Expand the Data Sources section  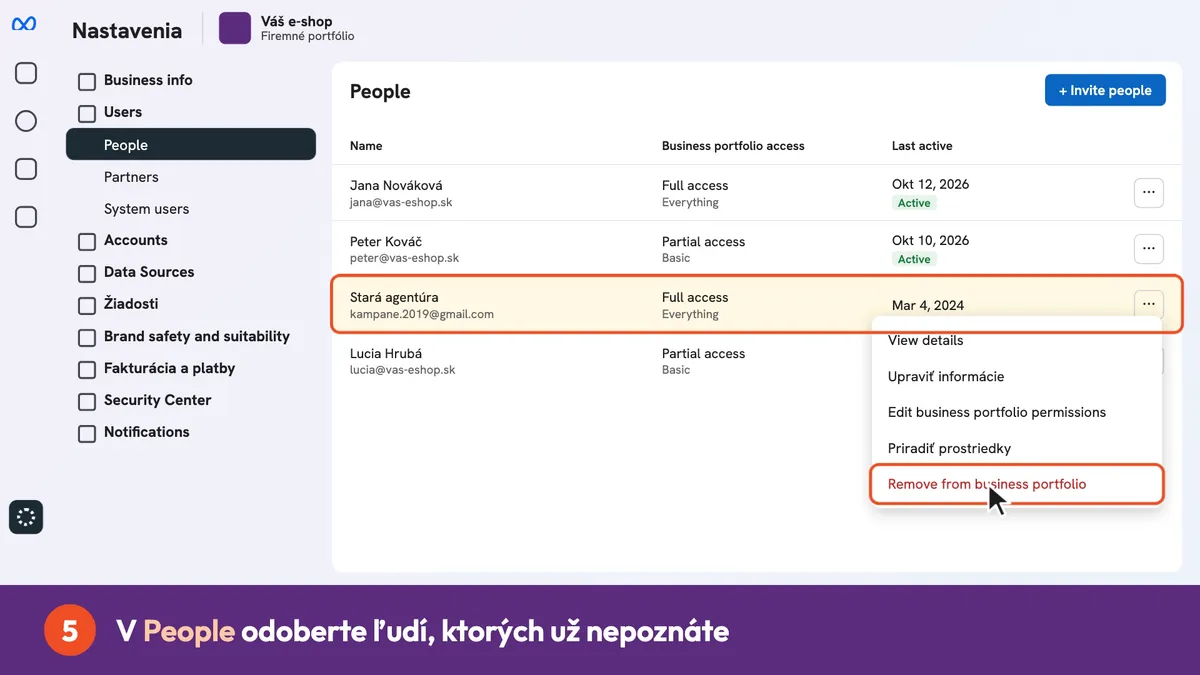(x=149, y=272)
